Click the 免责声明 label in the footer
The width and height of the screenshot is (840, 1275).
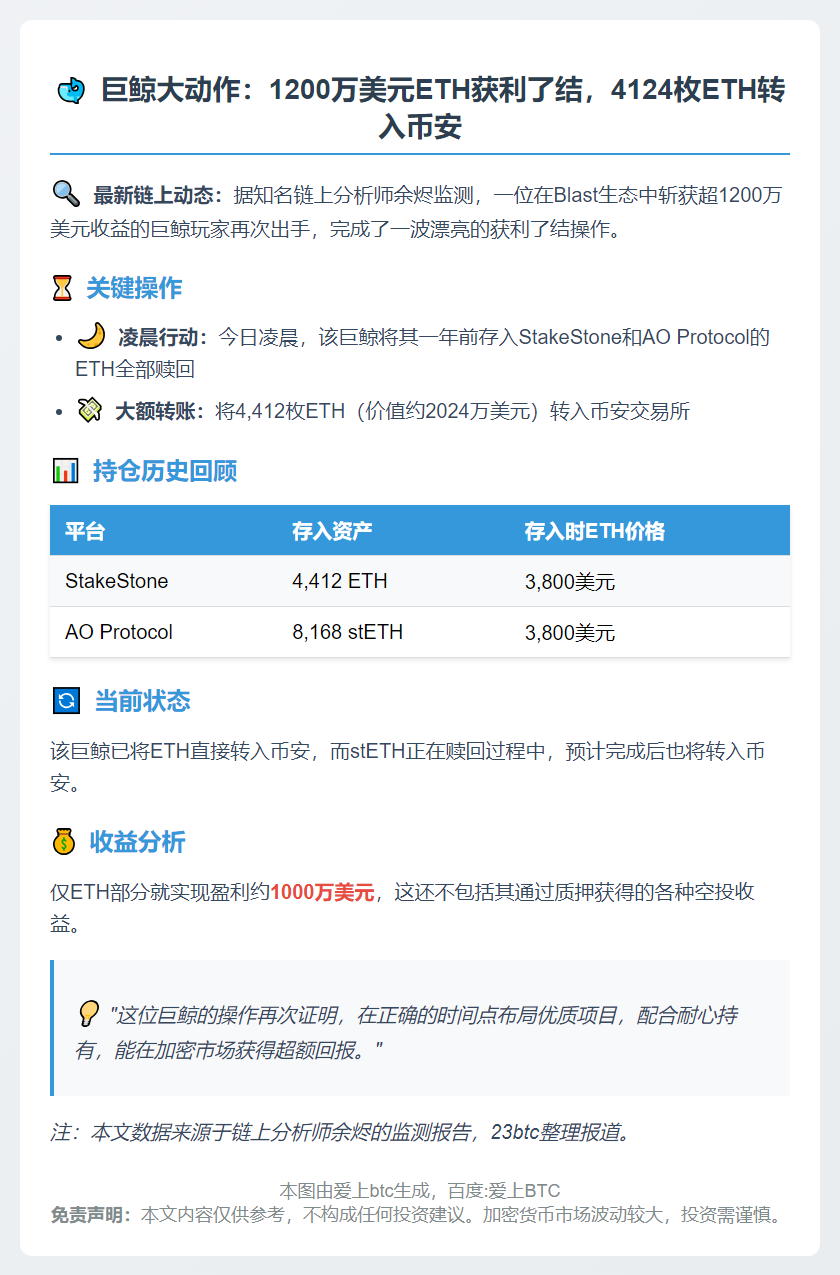[91, 1215]
